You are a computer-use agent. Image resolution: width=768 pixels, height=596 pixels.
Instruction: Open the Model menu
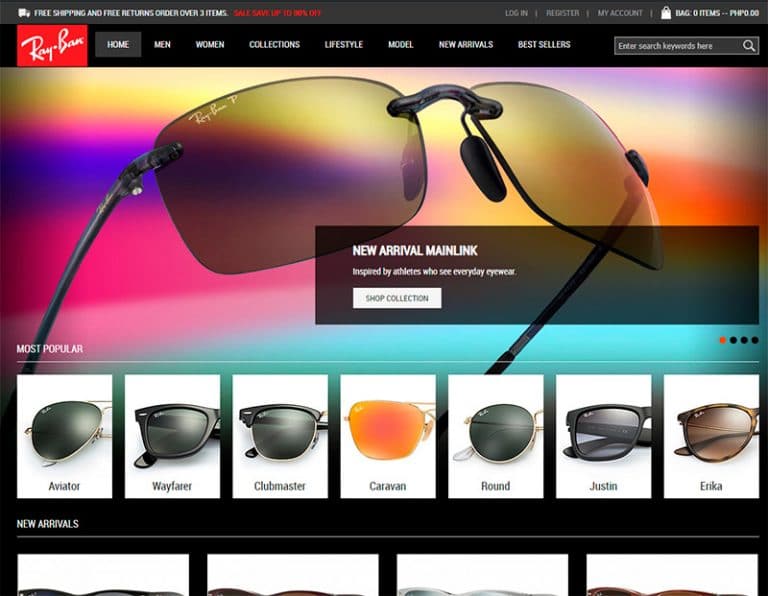[401, 45]
